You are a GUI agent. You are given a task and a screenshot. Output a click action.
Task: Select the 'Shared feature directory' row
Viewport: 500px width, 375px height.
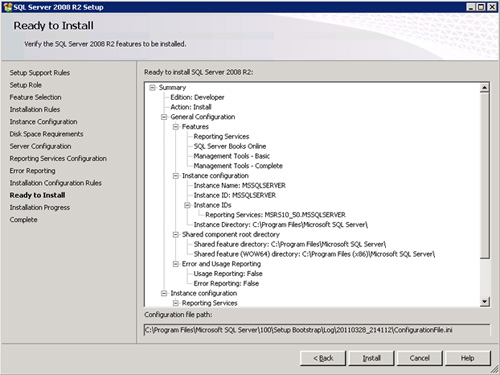(x=290, y=244)
